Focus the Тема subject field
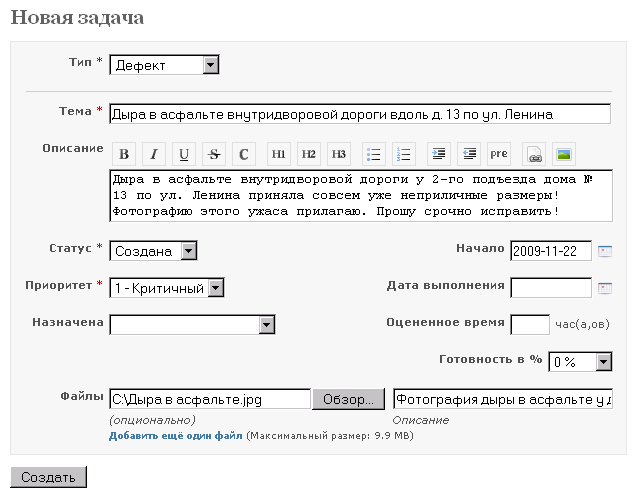The width and height of the screenshot is (638, 498). point(360,114)
